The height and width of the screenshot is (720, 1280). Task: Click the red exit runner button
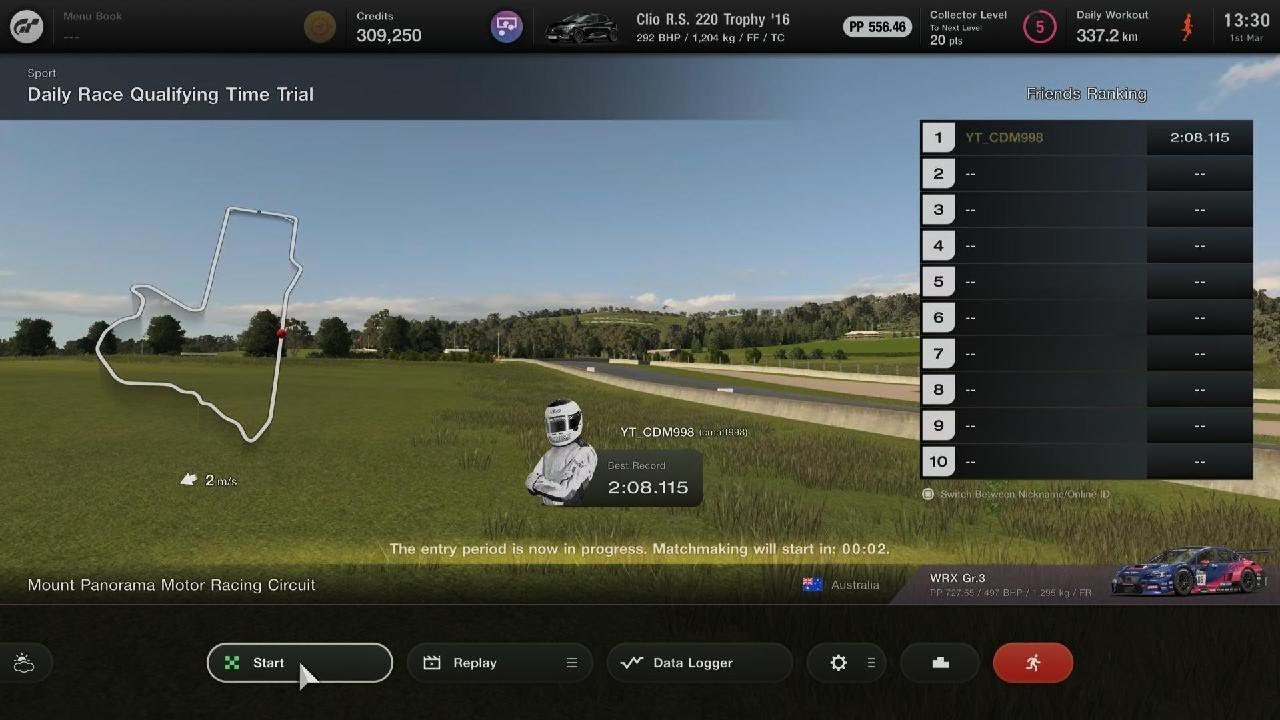1033,663
